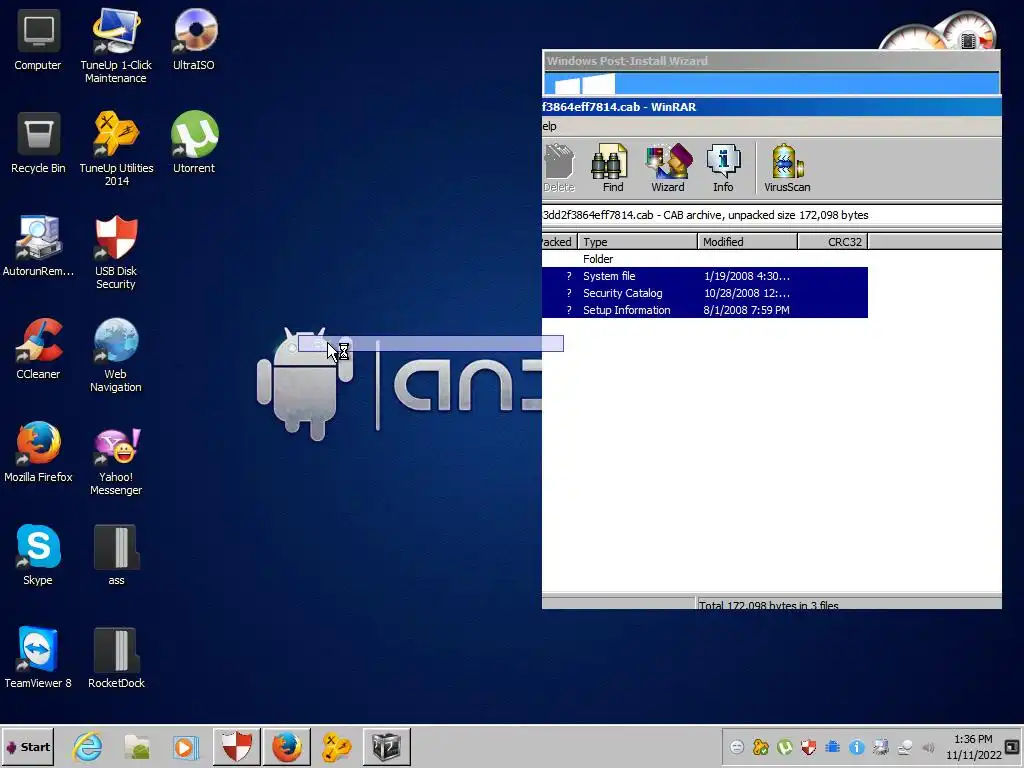Click the TuneUp tray icon
This screenshot has width=1024, height=768.
tap(761, 747)
